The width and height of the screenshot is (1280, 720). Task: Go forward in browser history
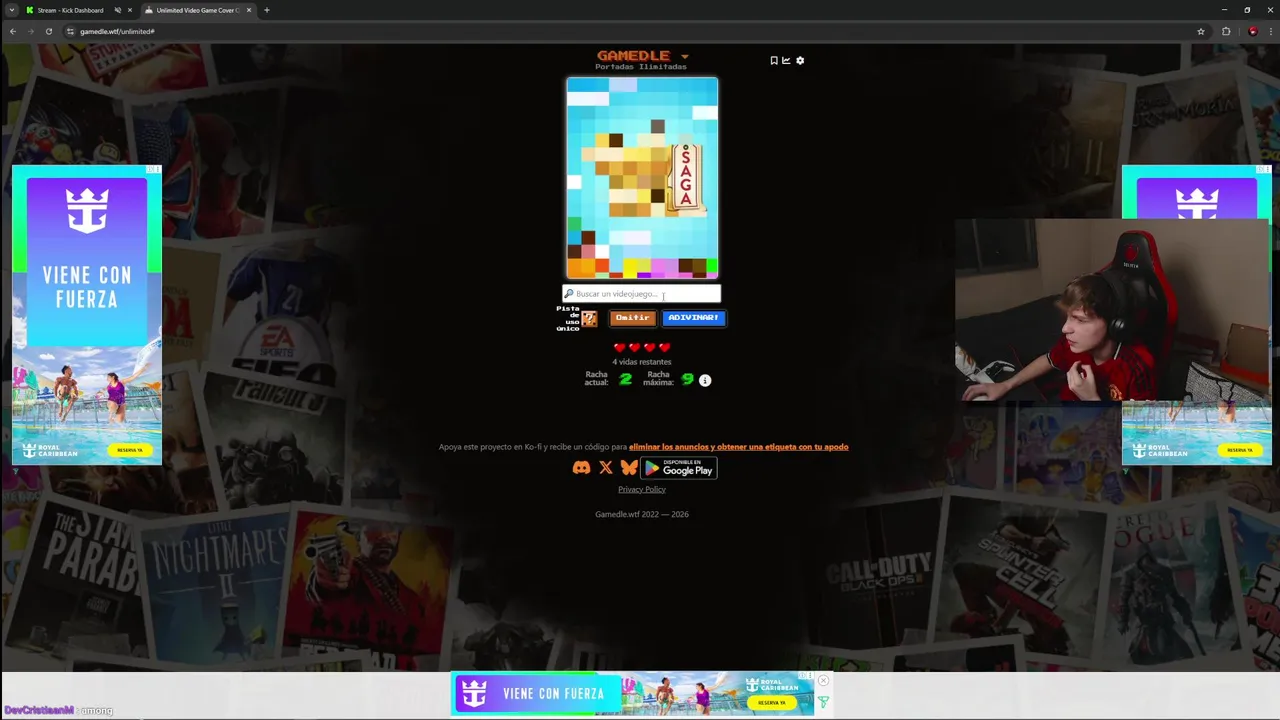[30, 31]
